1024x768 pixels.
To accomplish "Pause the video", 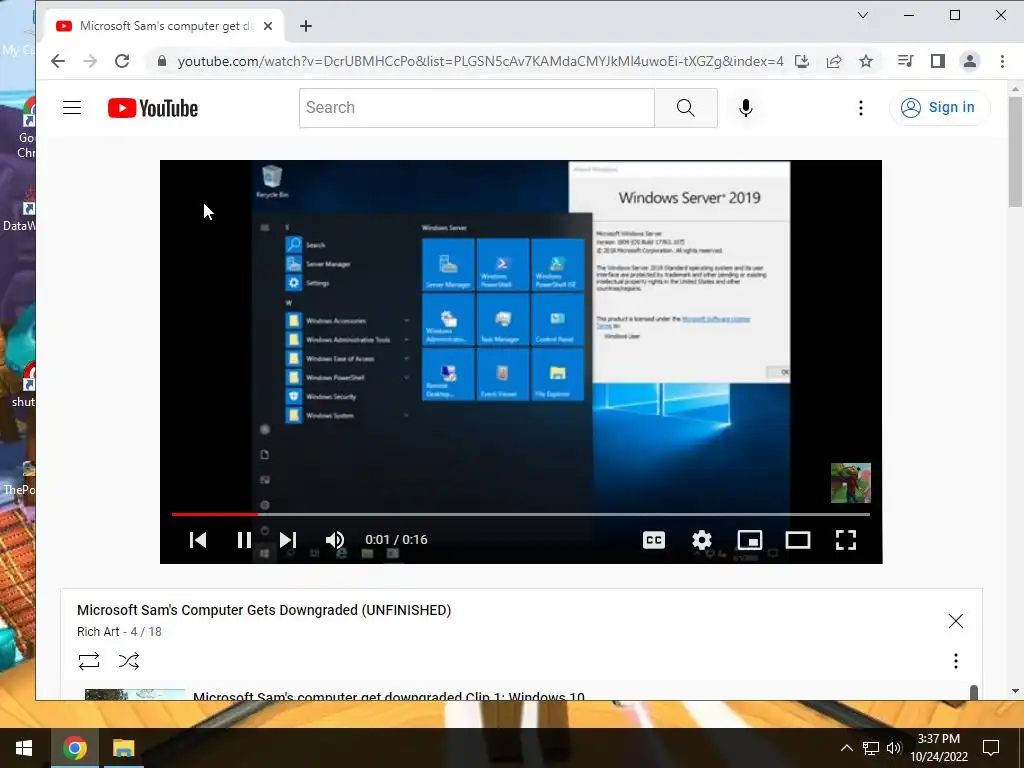I will point(244,540).
